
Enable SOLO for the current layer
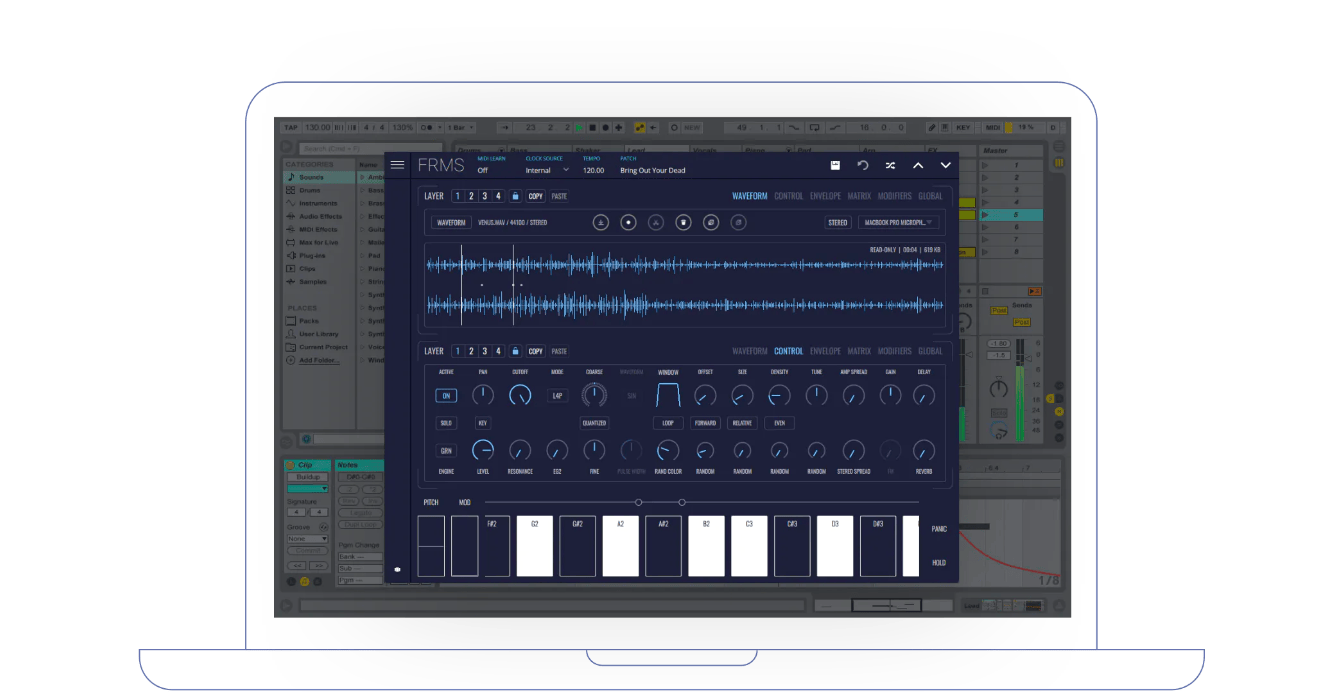[447, 423]
